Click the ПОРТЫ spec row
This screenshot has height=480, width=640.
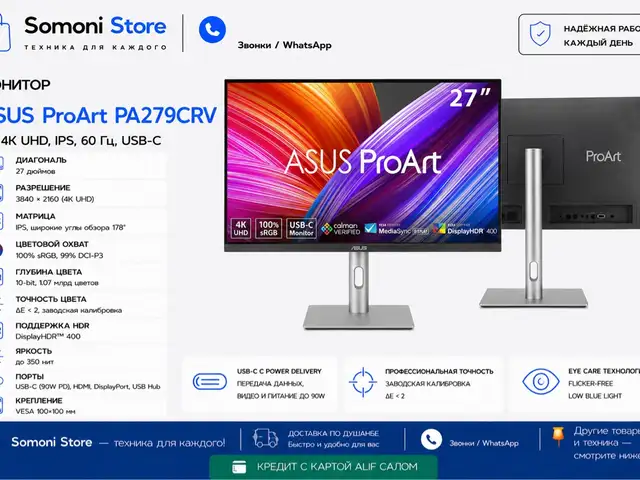(83, 381)
